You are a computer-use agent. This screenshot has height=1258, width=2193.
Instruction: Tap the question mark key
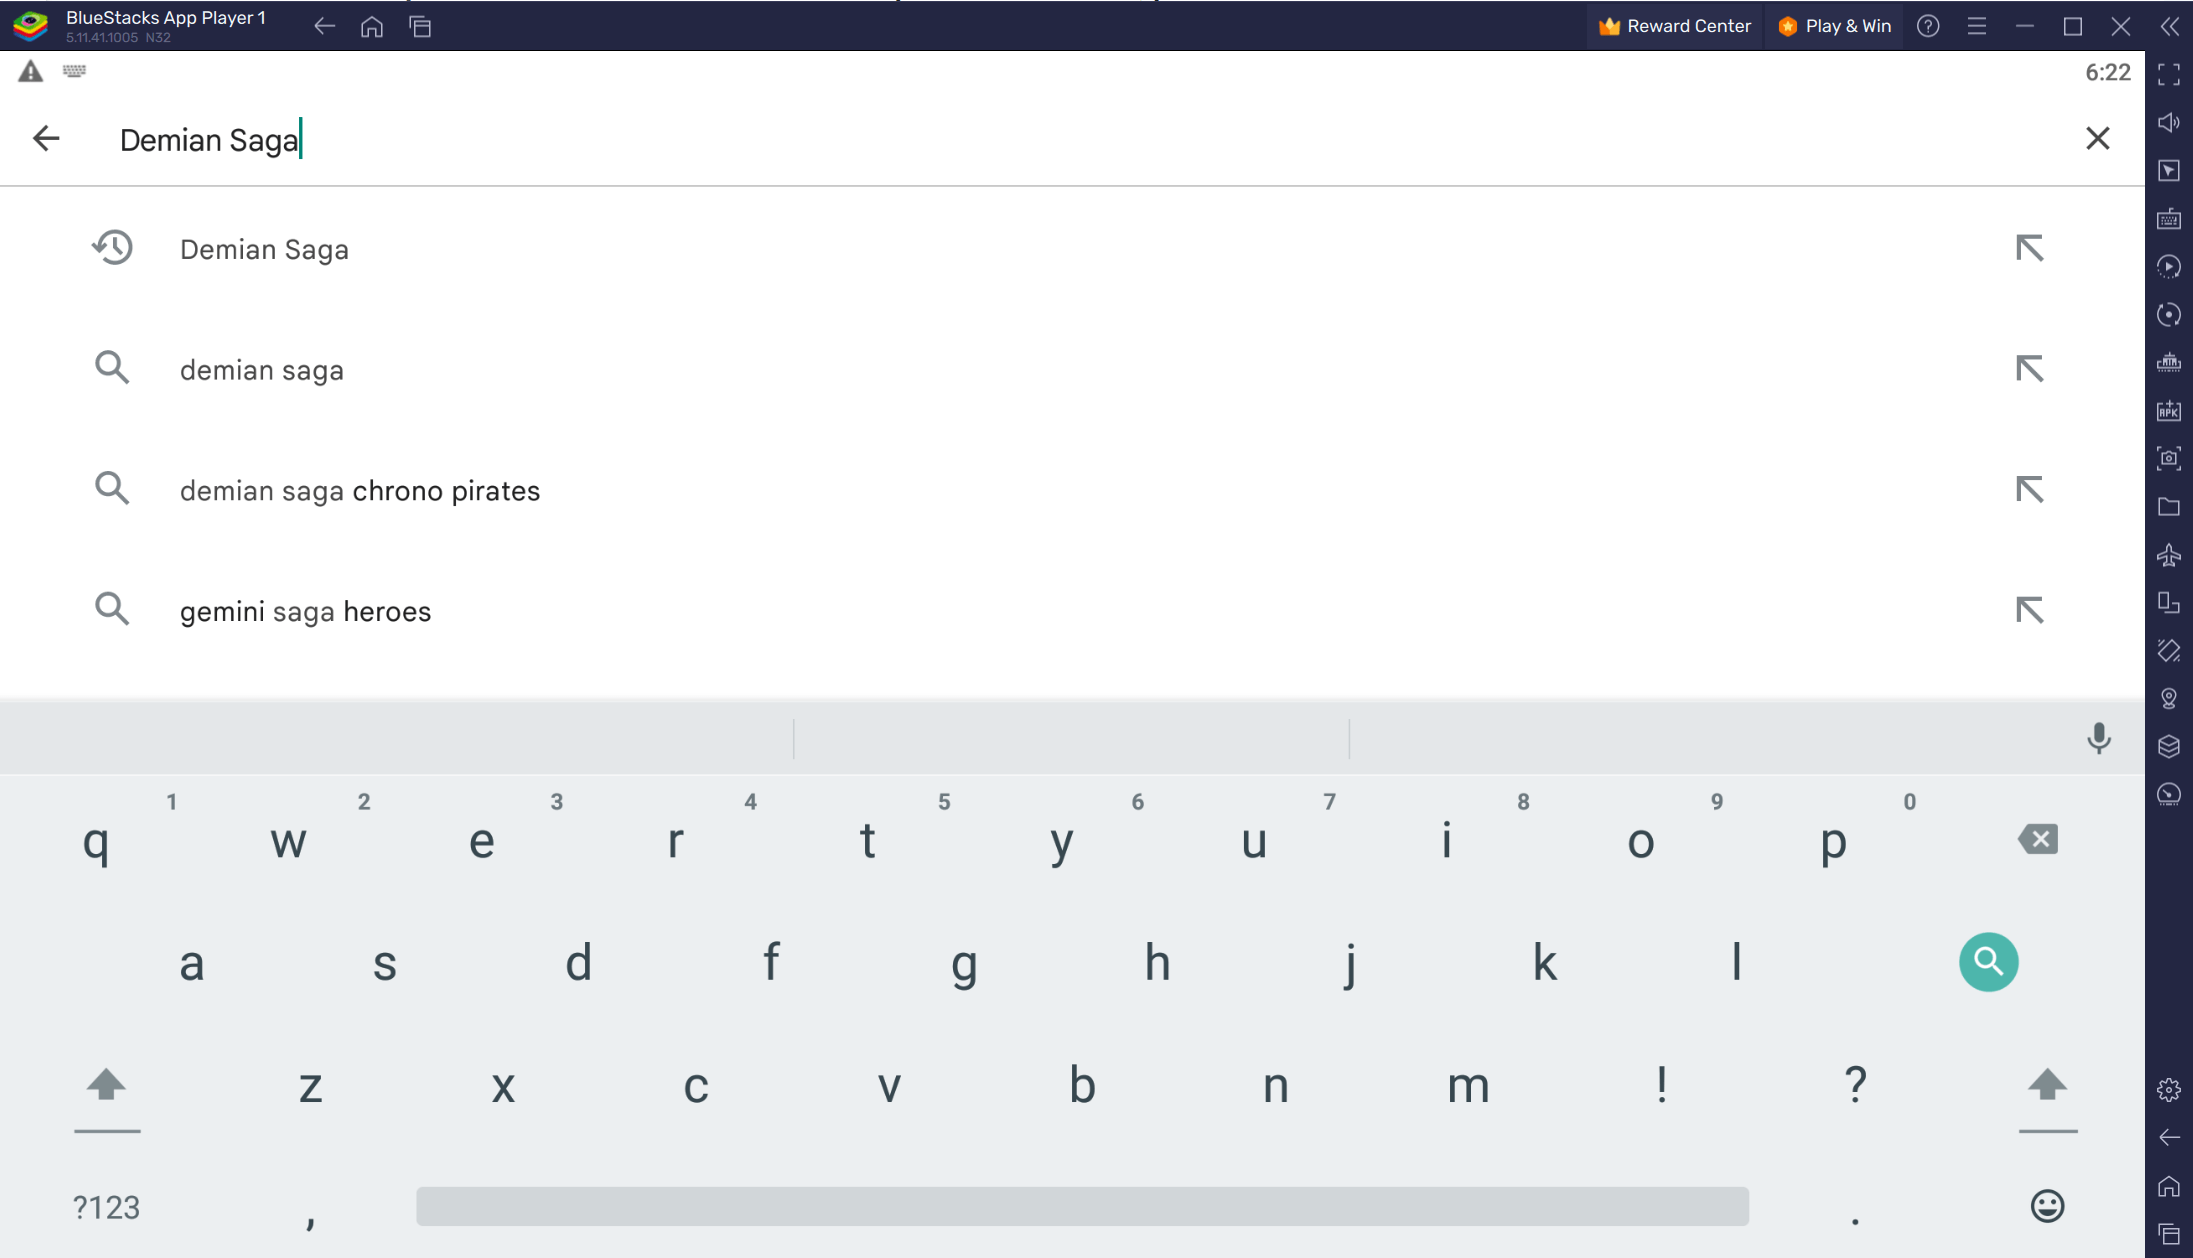click(1855, 1084)
